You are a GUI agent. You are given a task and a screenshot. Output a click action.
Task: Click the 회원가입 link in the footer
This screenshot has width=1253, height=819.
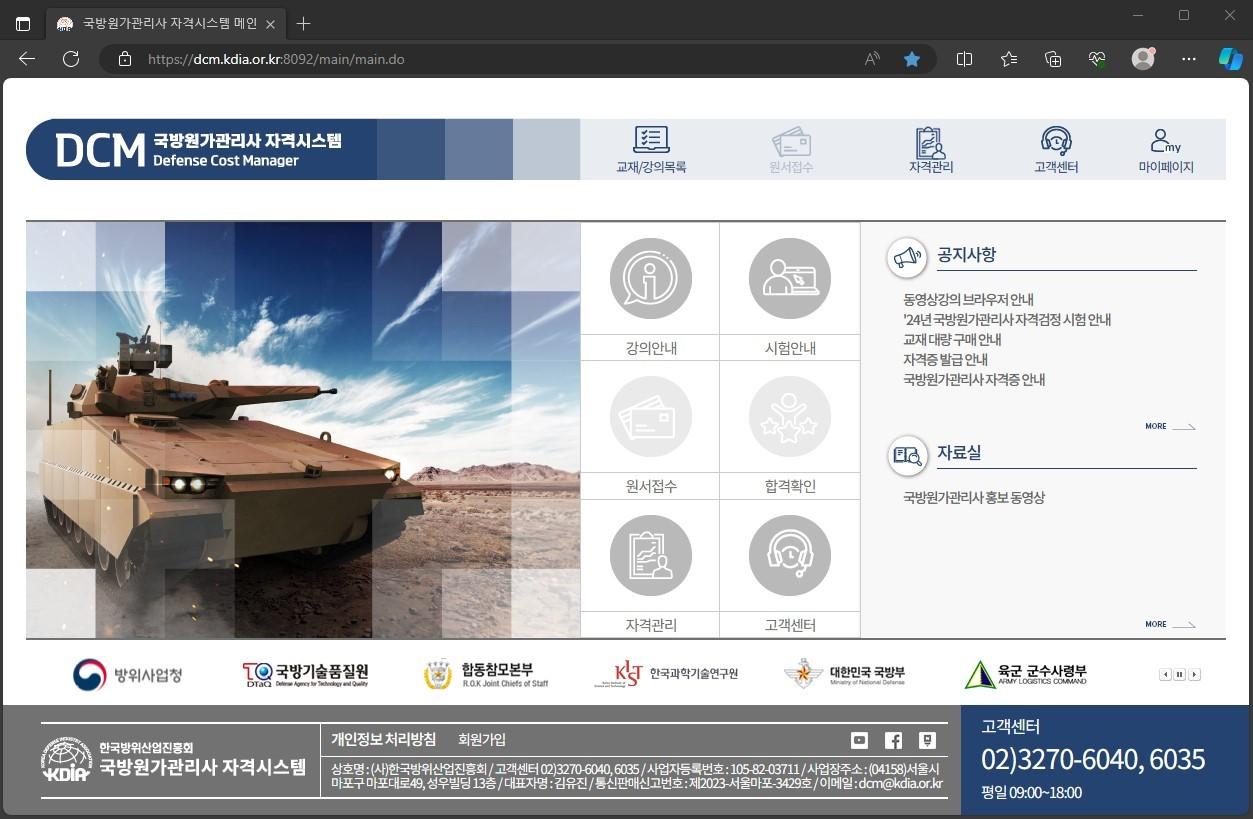tap(481, 740)
